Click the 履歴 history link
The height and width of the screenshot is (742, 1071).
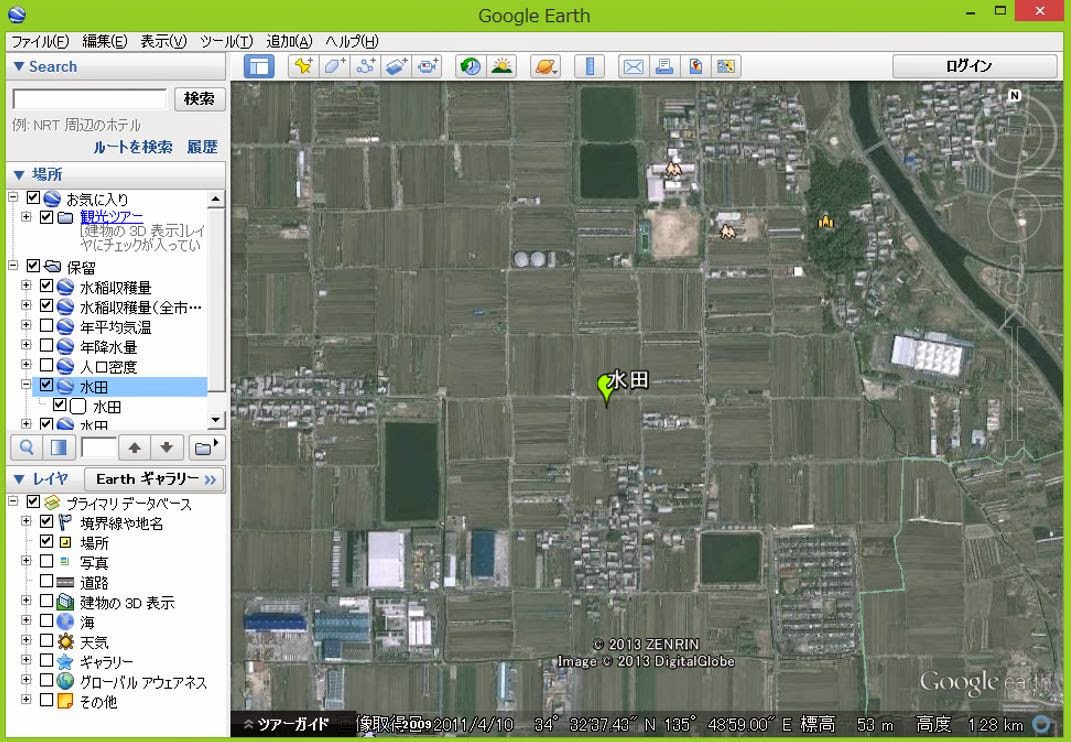point(202,147)
